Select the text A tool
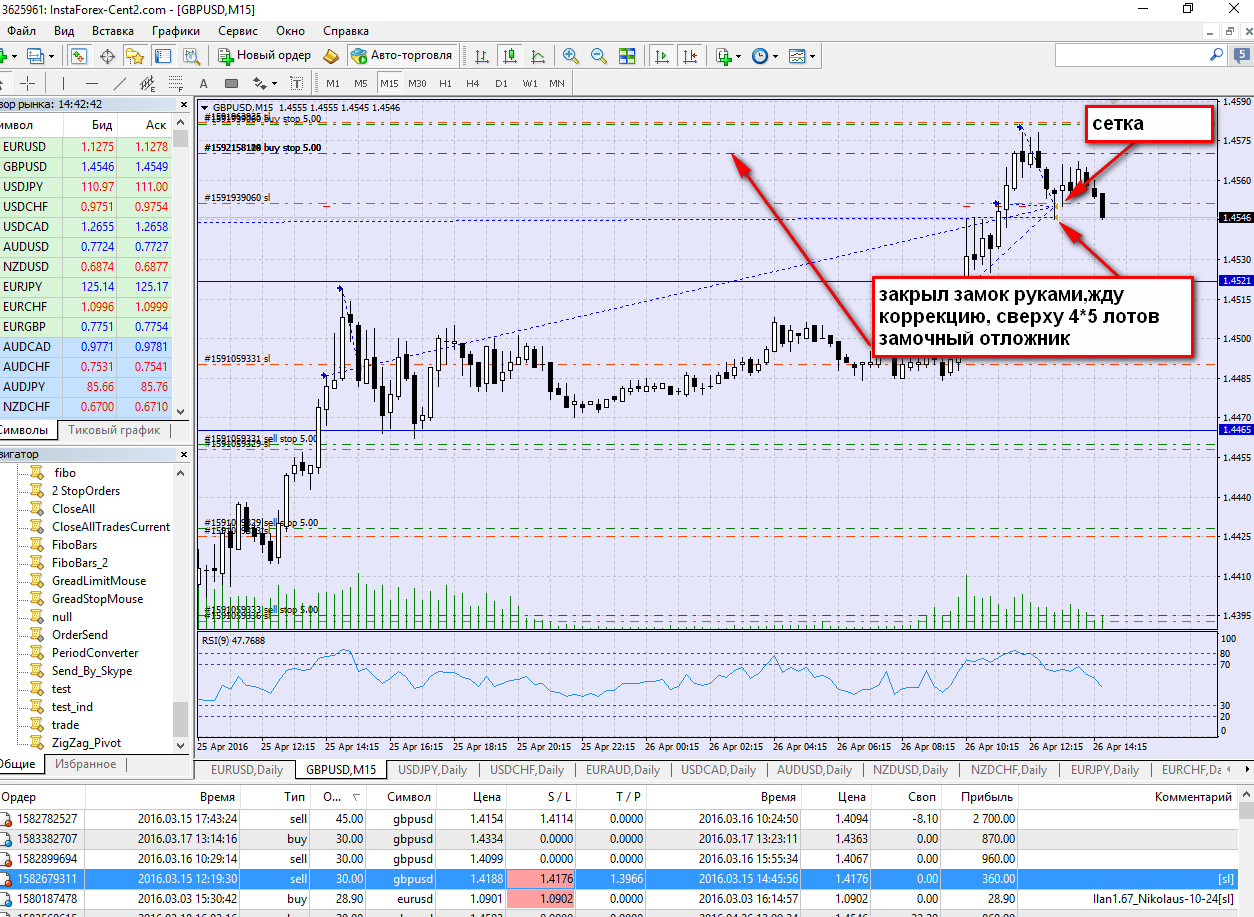 pyautogui.click(x=204, y=83)
